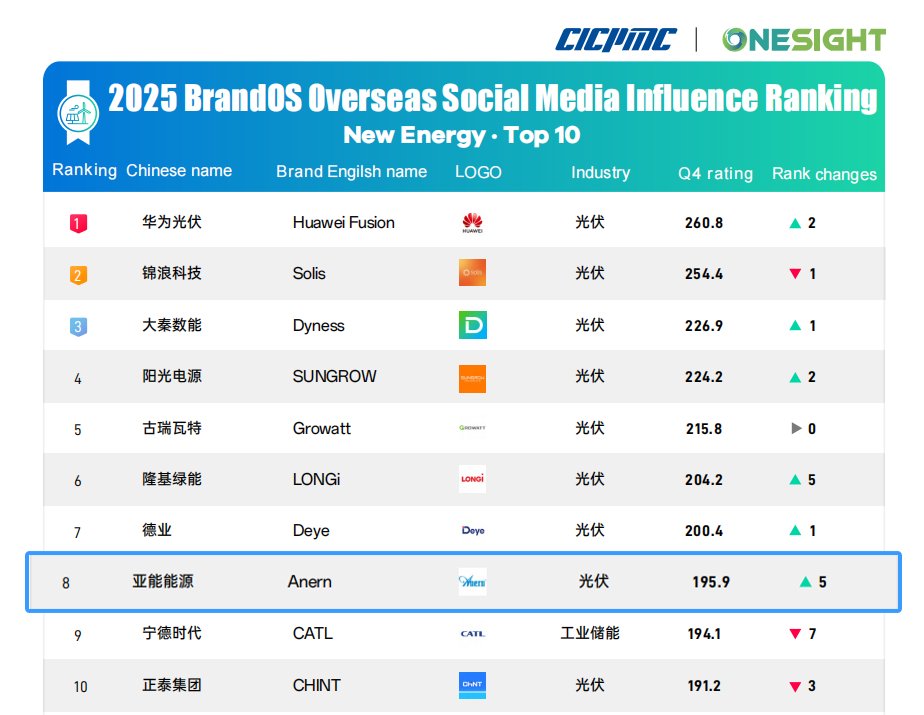
Task: Click the down arrow beside CHINT
Action: [x=795, y=686]
